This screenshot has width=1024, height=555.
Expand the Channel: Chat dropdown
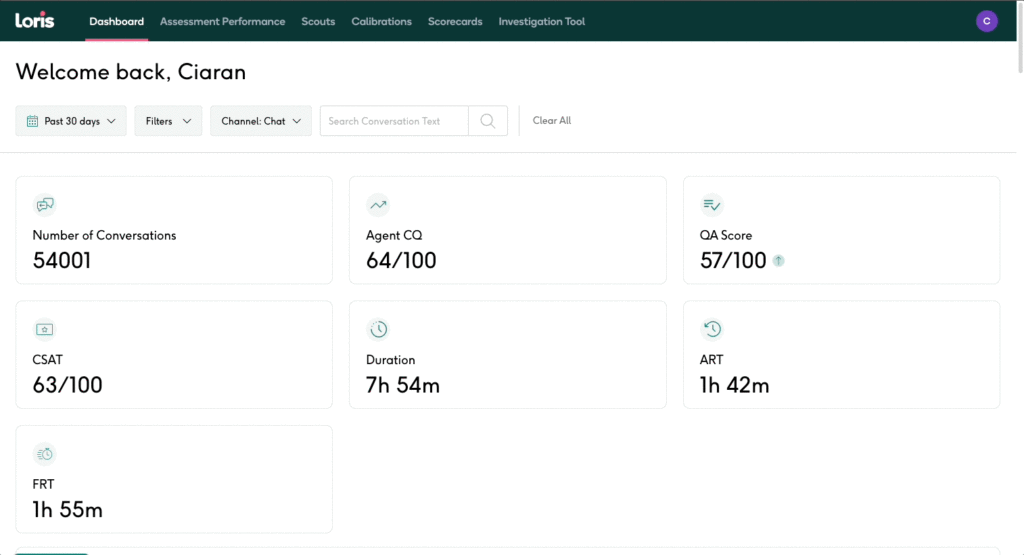261,121
